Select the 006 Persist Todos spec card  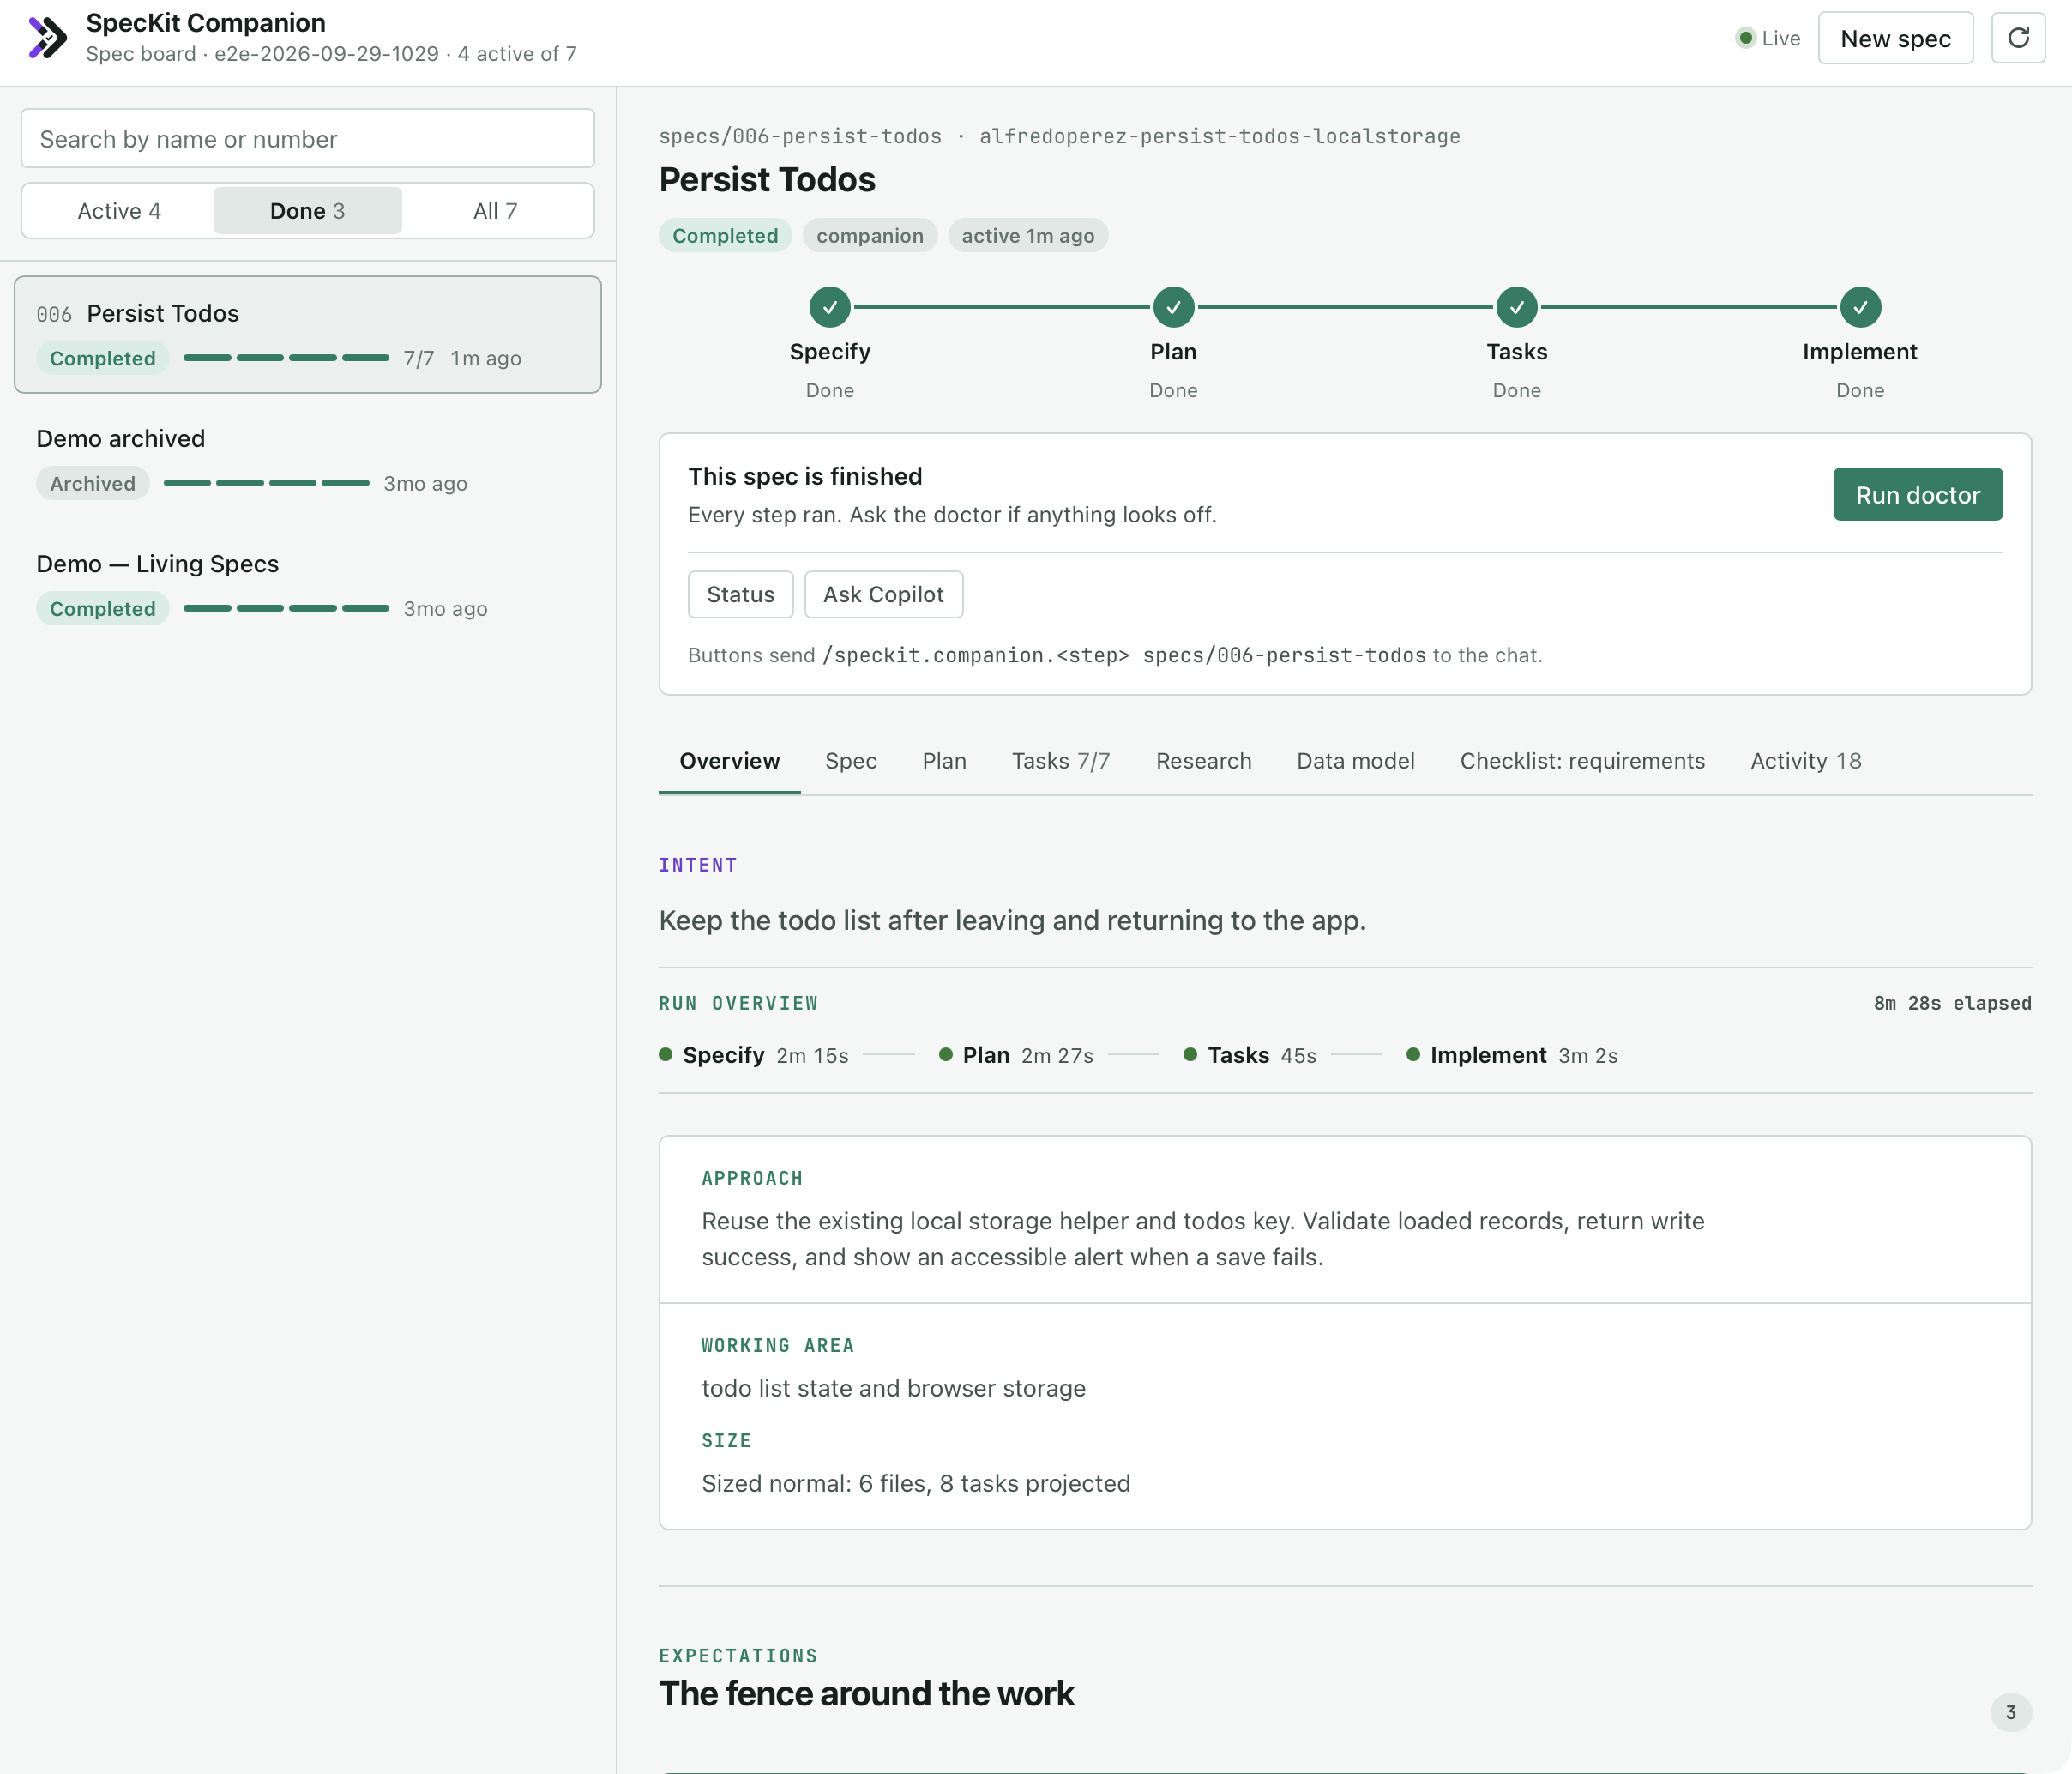[307, 334]
